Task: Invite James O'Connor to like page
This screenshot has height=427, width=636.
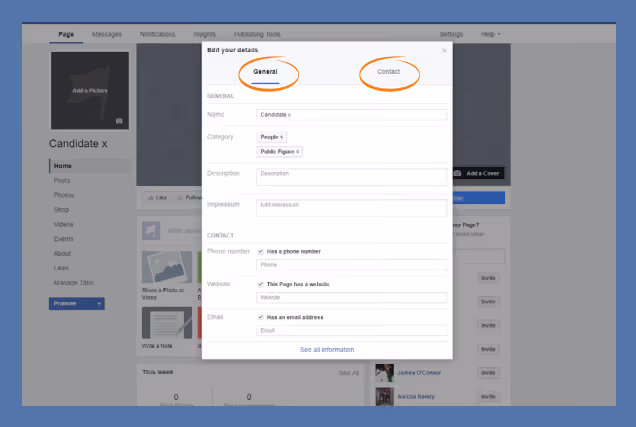Action: point(488,373)
